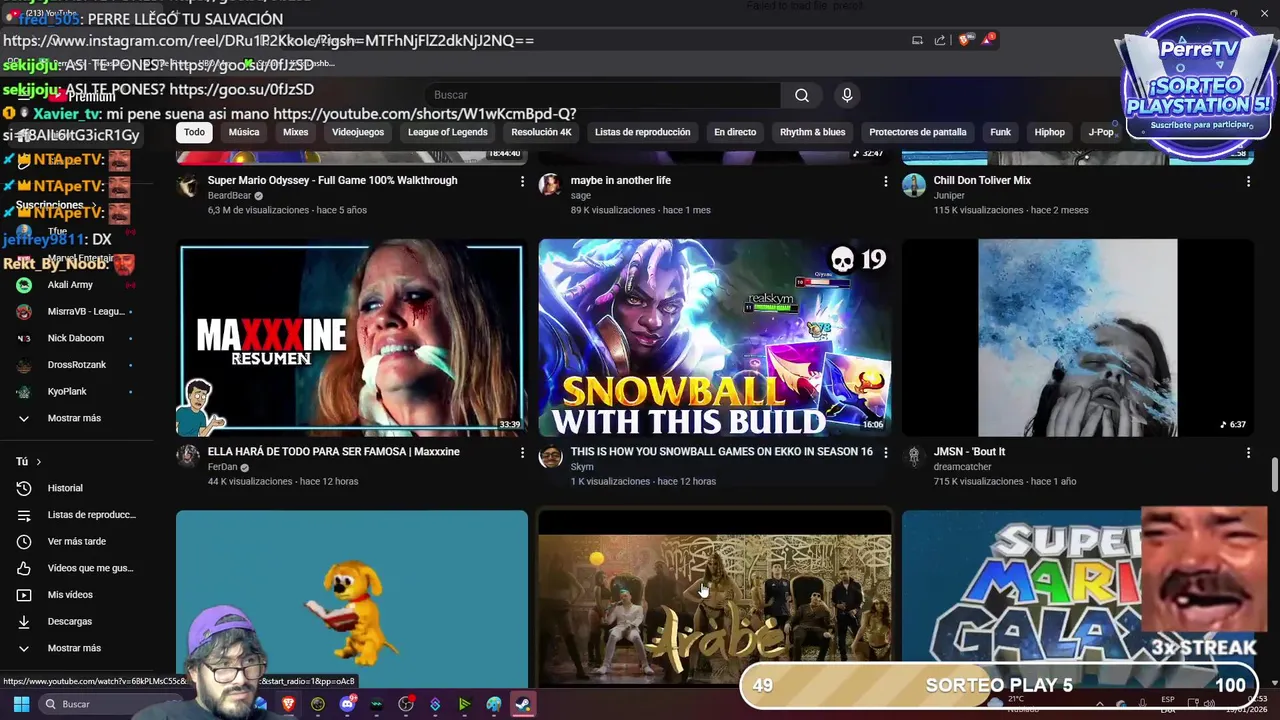The height and width of the screenshot is (720, 1280).
Task: Select the Todo filter chip
Action: [x=194, y=132]
